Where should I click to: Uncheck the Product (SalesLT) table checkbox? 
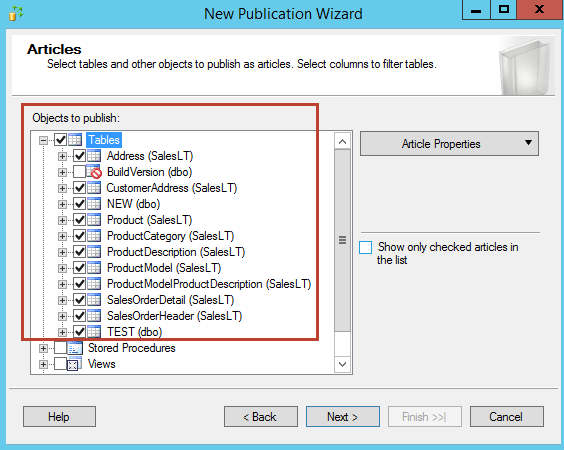pyautogui.click(x=79, y=220)
